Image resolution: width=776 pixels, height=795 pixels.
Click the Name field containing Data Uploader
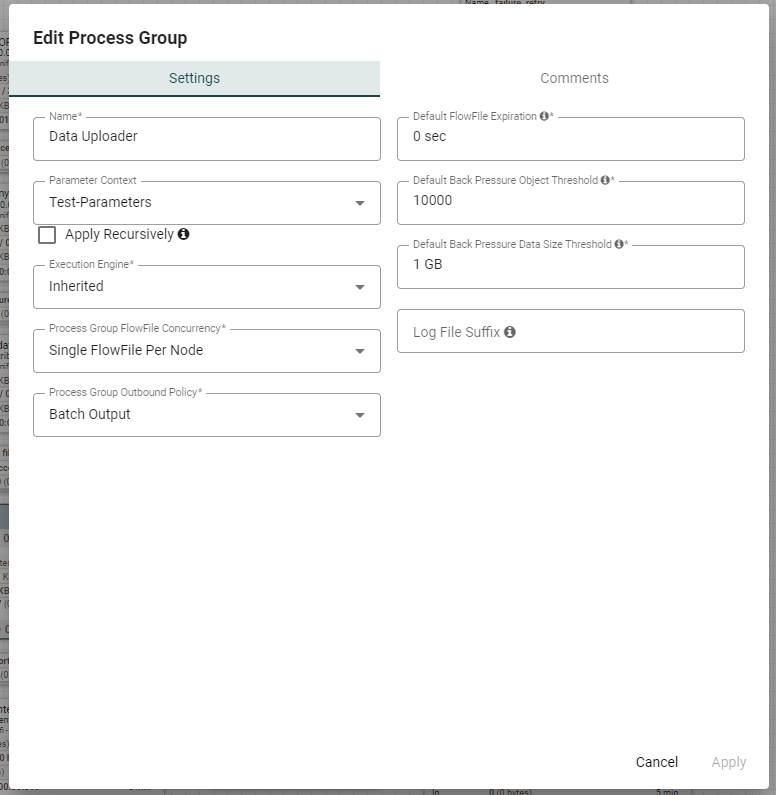click(x=207, y=139)
